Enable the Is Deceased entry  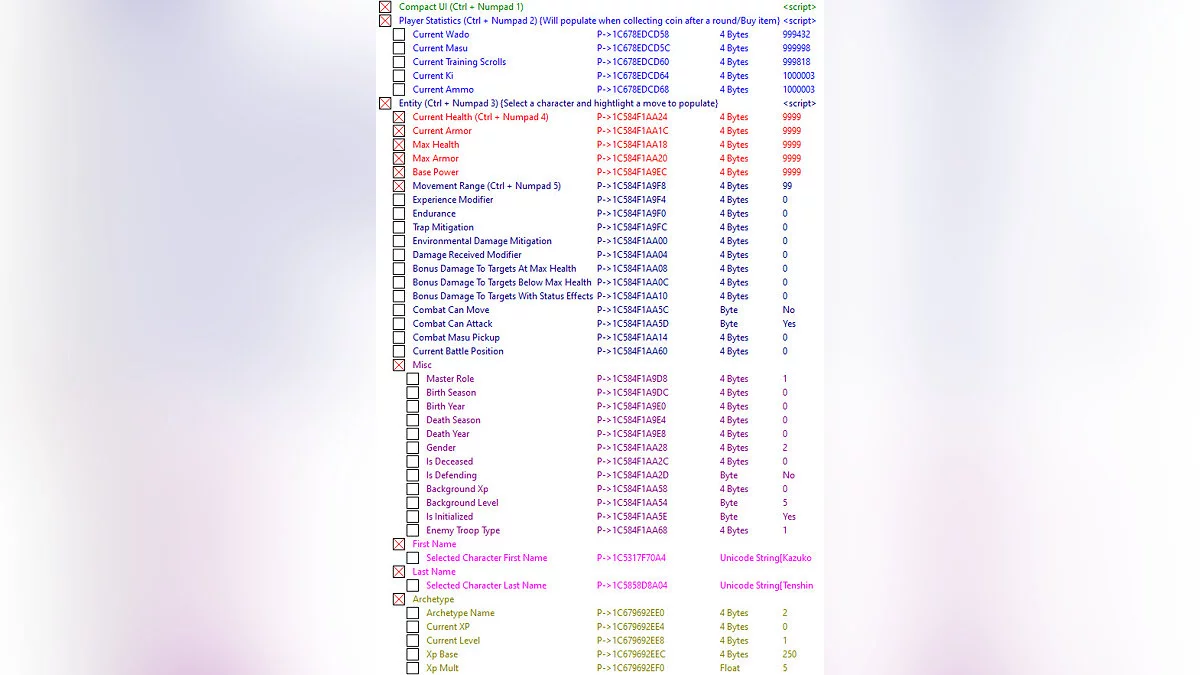point(413,461)
